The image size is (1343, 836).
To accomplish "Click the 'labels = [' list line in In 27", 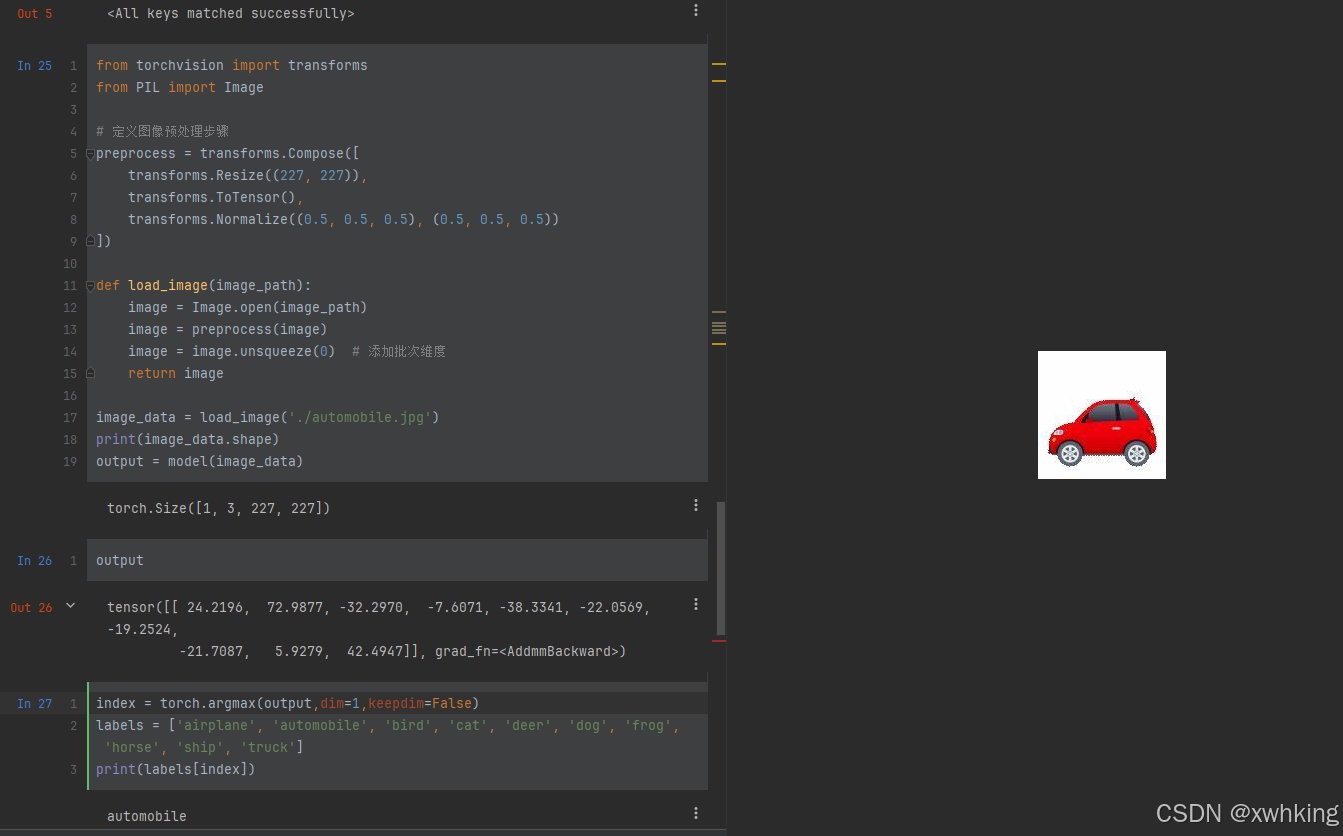I will point(388,725).
